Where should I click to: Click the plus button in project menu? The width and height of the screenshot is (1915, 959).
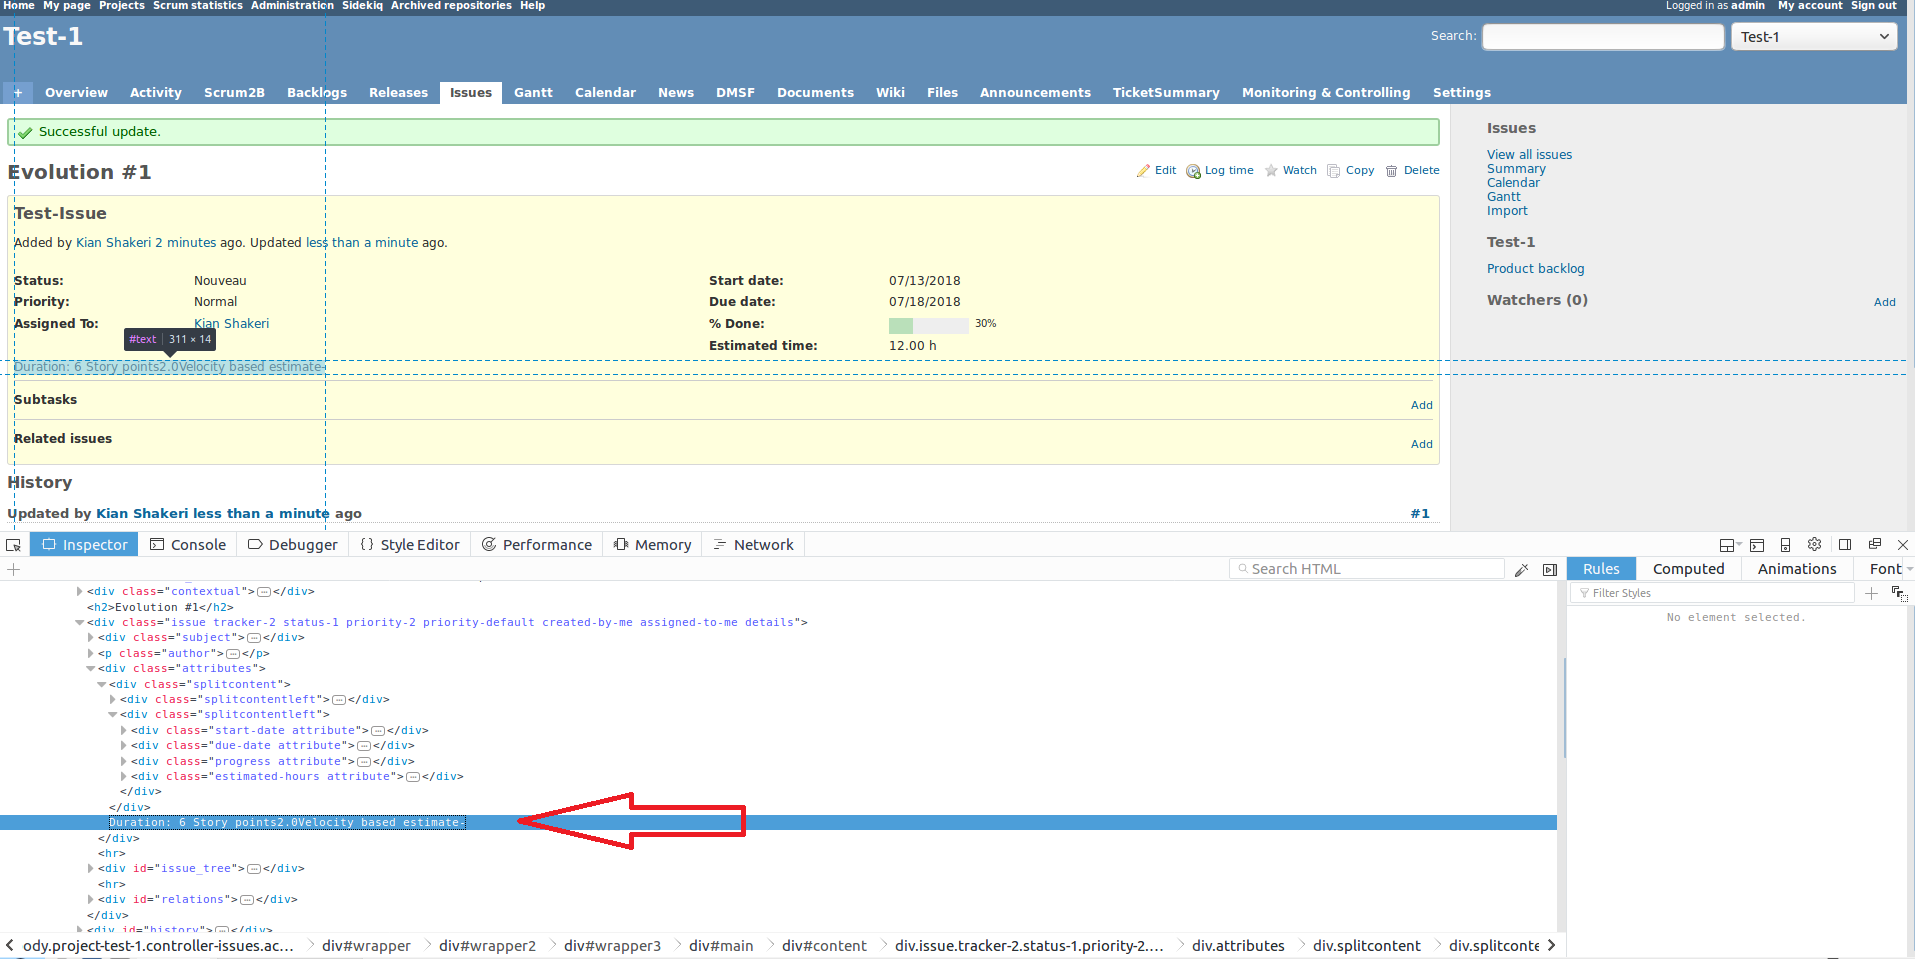[x=18, y=93]
